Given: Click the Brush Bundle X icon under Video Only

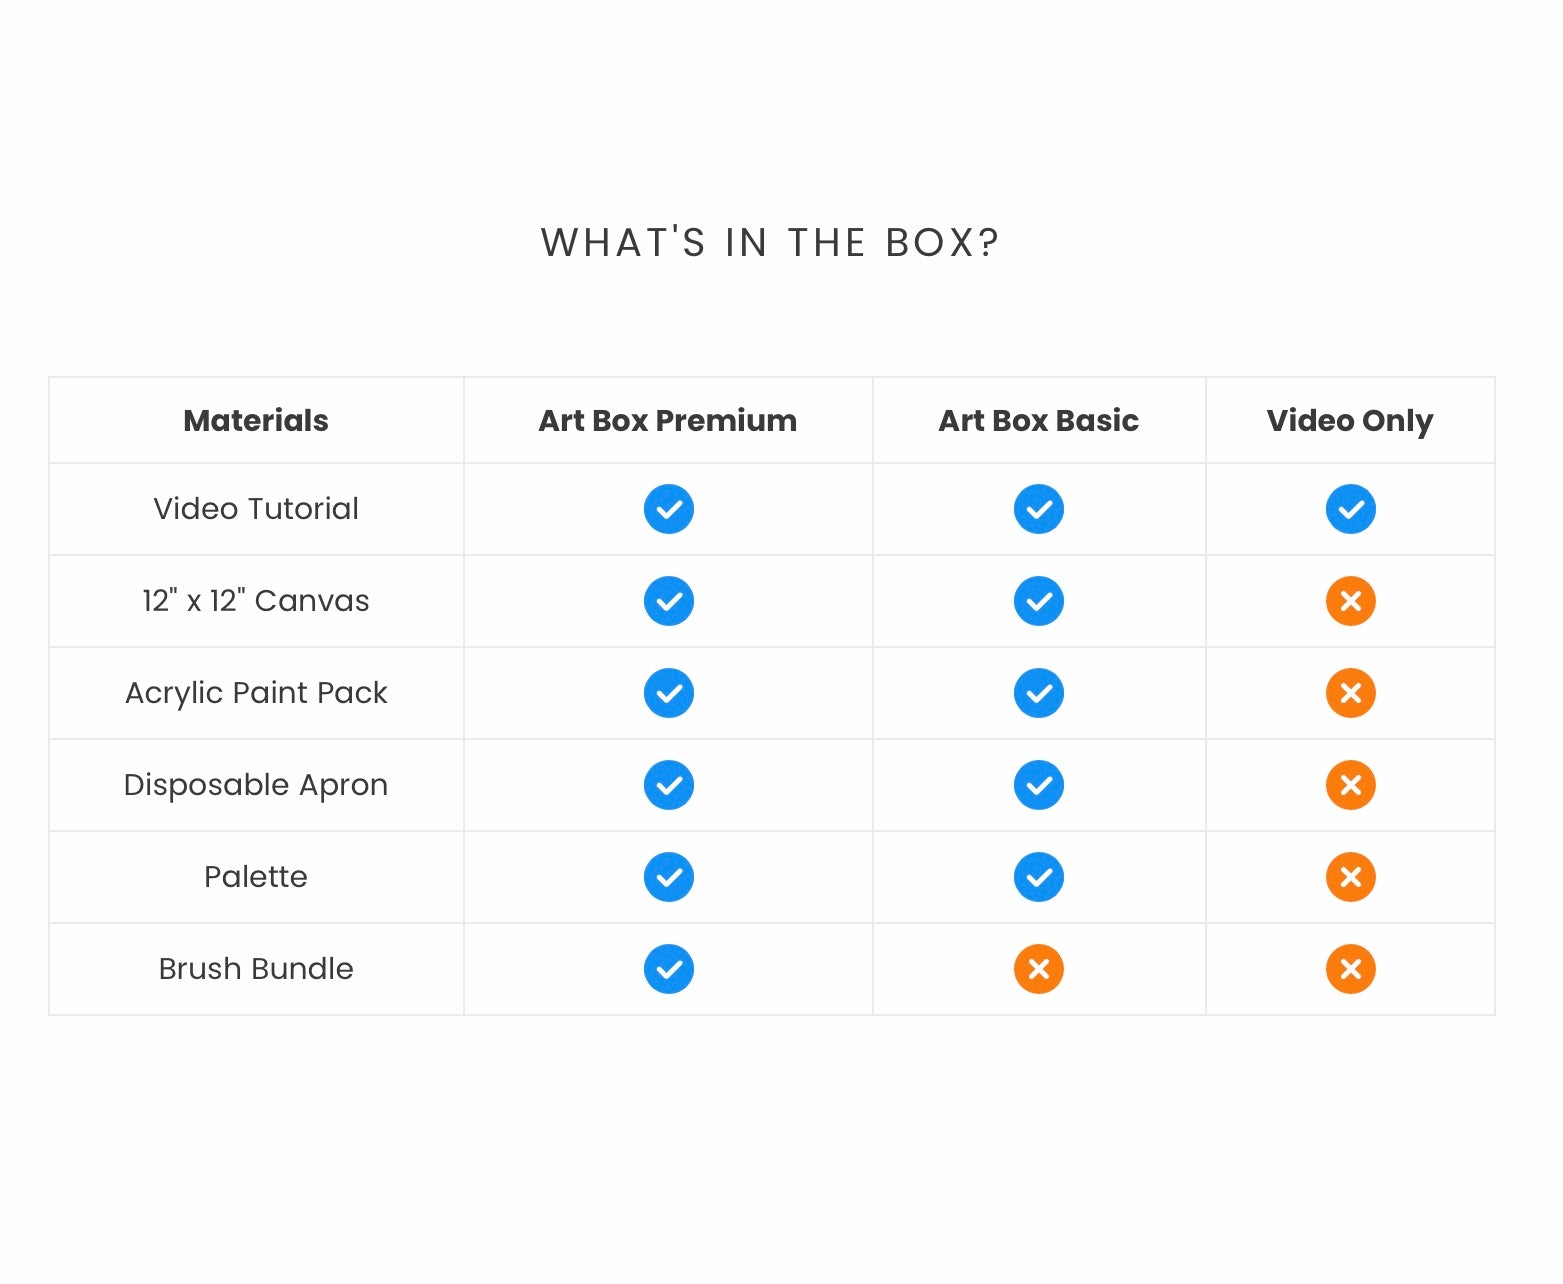Looking at the screenshot, I should coord(1350,969).
